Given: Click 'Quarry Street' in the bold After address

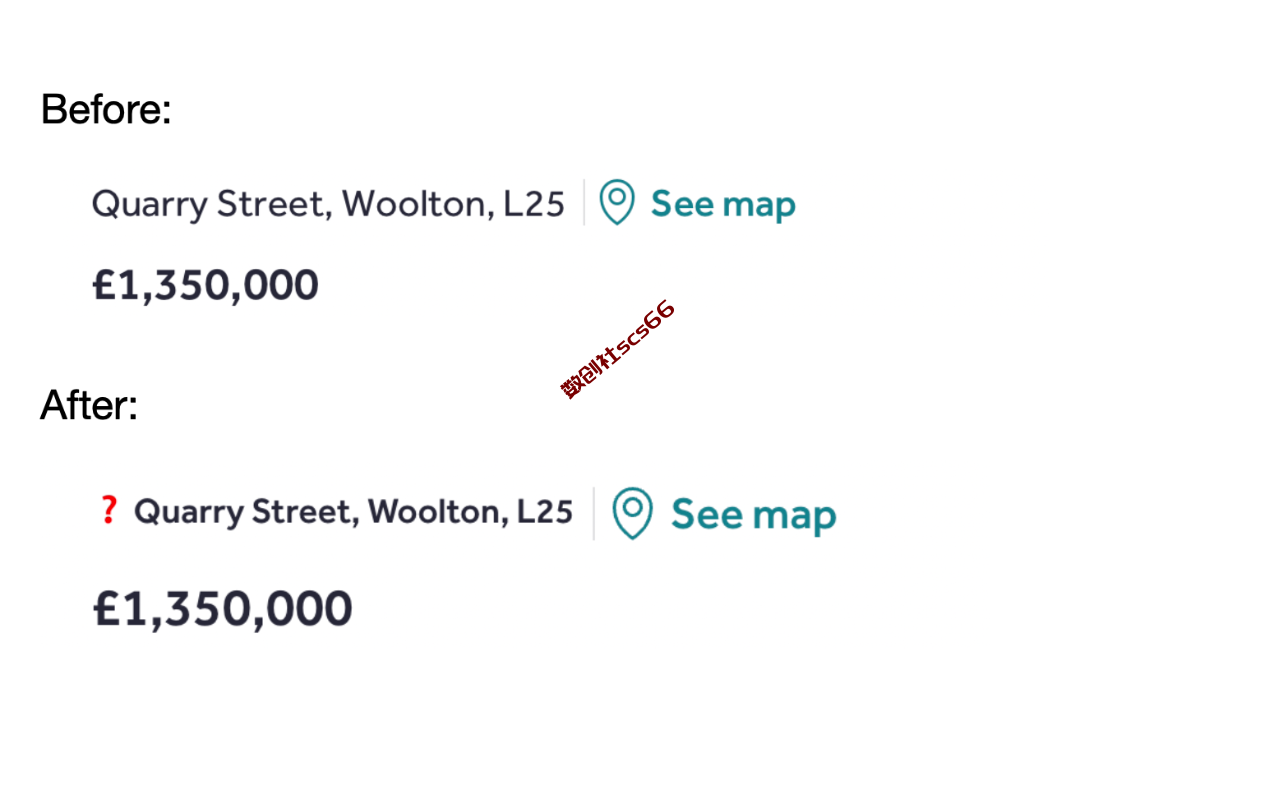Looking at the screenshot, I should click(245, 512).
